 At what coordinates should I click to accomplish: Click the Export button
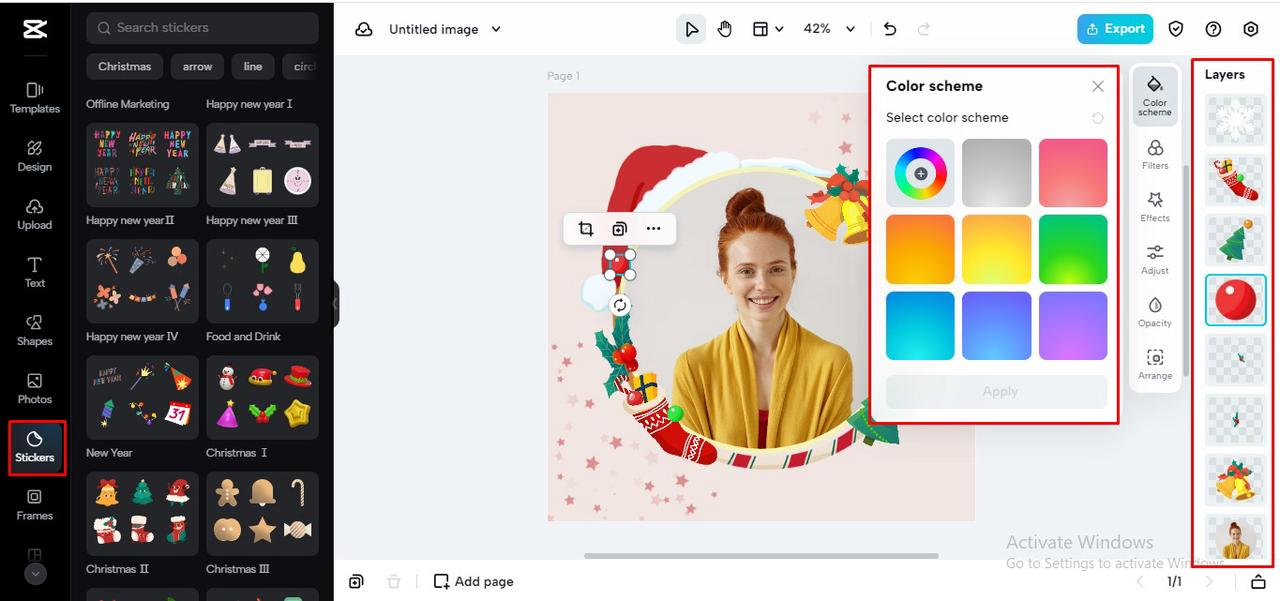[1115, 29]
